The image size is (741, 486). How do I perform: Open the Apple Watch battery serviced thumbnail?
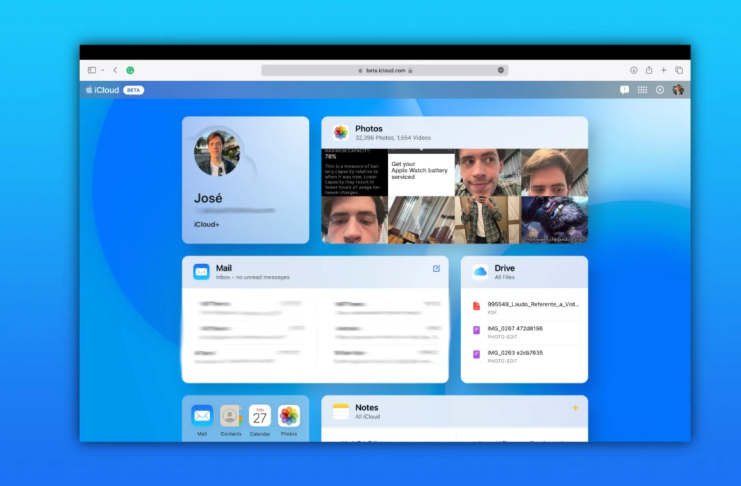tap(421, 172)
